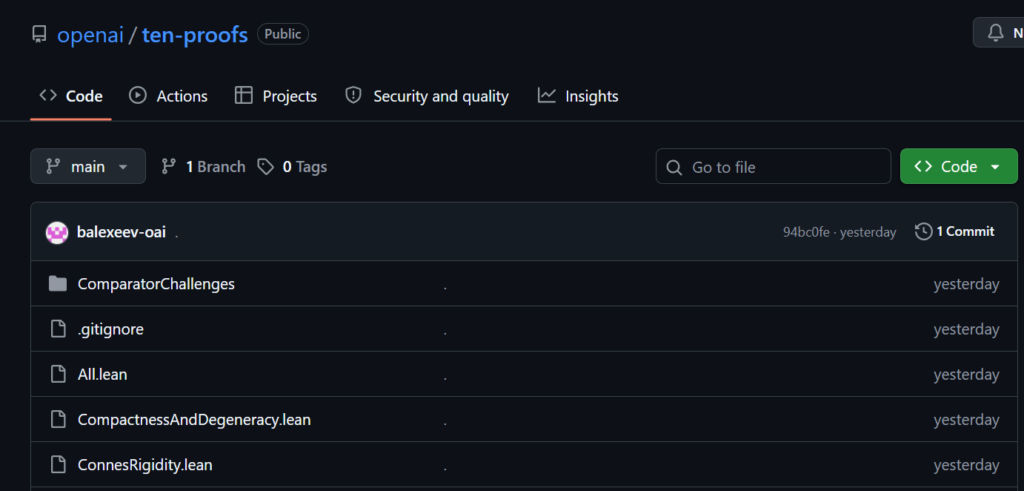1024x491 pixels.
Task: Click the folder icon for ComparatorChallenges
Action: point(57,284)
